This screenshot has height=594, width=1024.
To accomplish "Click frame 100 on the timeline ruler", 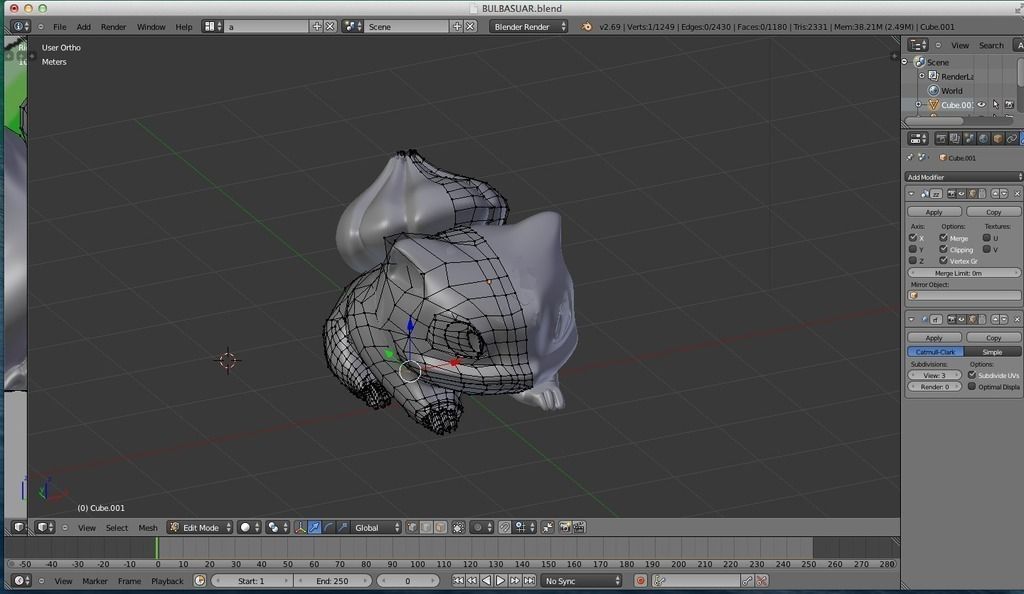I will (417, 564).
